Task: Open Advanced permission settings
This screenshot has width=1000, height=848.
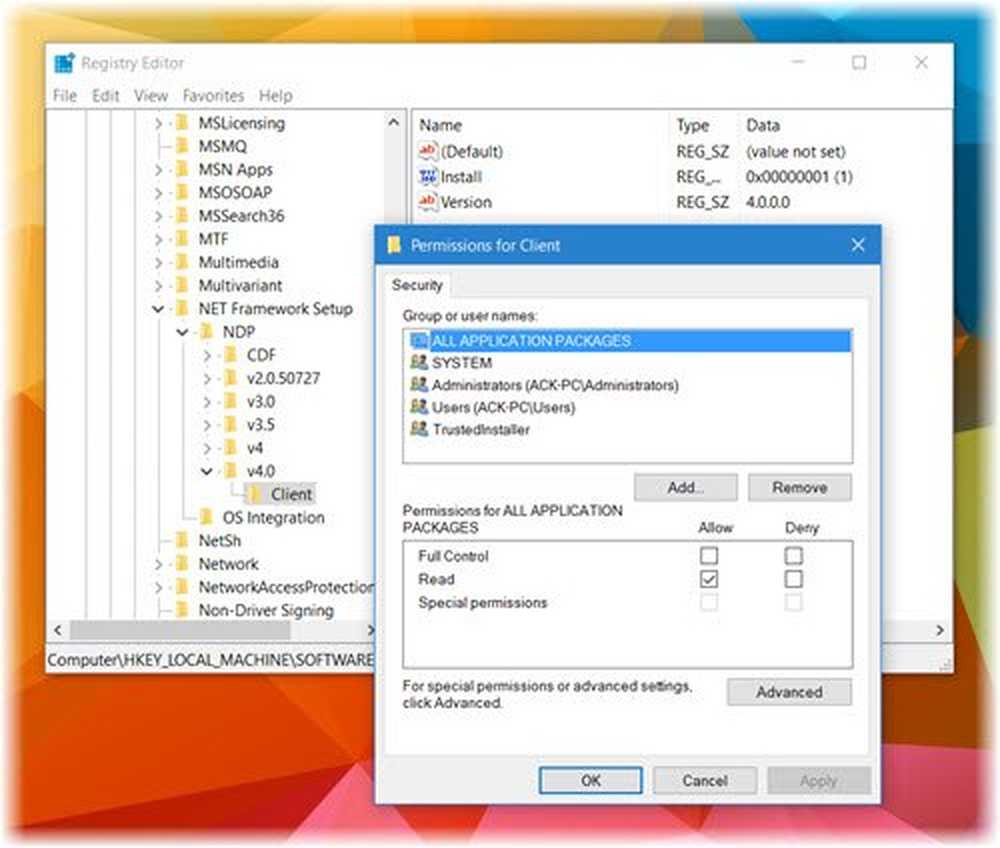Action: (x=789, y=692)
